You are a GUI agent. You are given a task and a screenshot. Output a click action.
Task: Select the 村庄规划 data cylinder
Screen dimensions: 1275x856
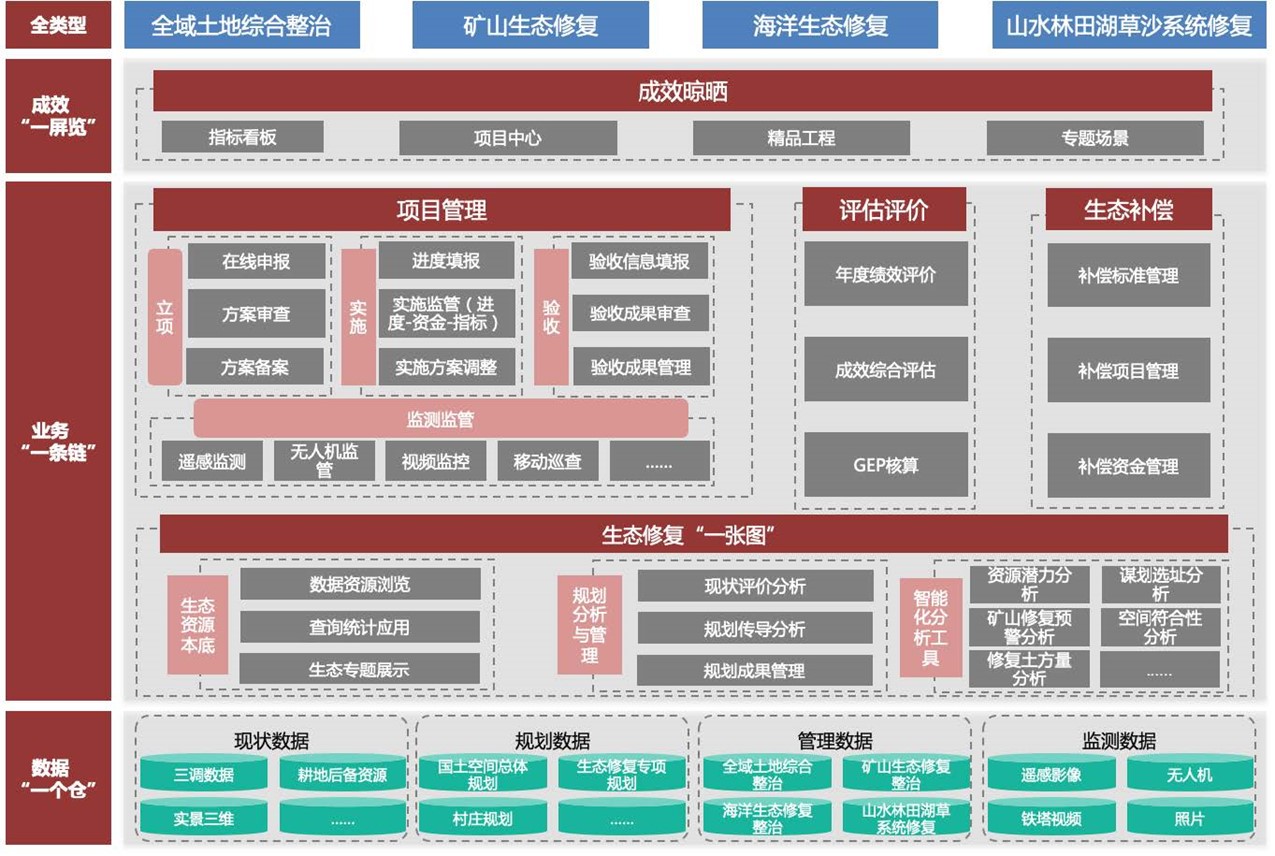[482, 818]
